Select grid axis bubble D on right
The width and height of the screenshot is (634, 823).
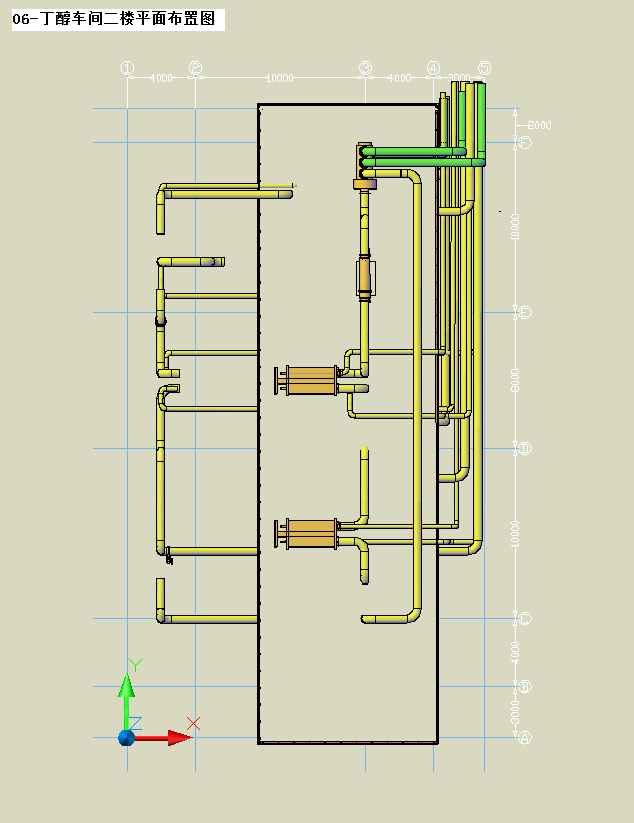[x=525, y=448]
